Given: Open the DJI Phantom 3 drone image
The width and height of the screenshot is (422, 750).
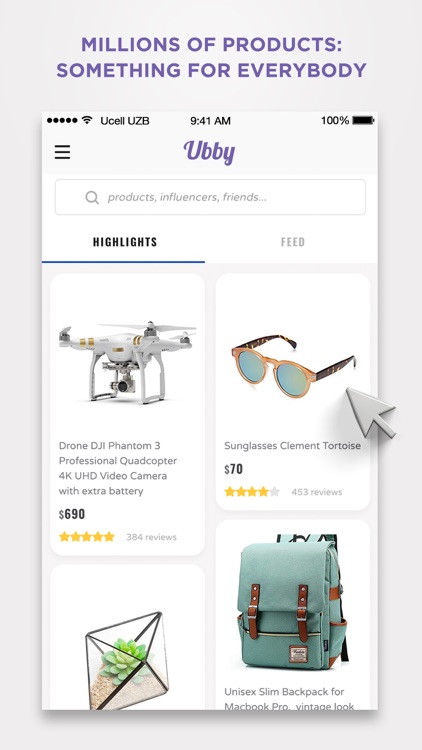Looking at the screenshot, I should [127, 362].
